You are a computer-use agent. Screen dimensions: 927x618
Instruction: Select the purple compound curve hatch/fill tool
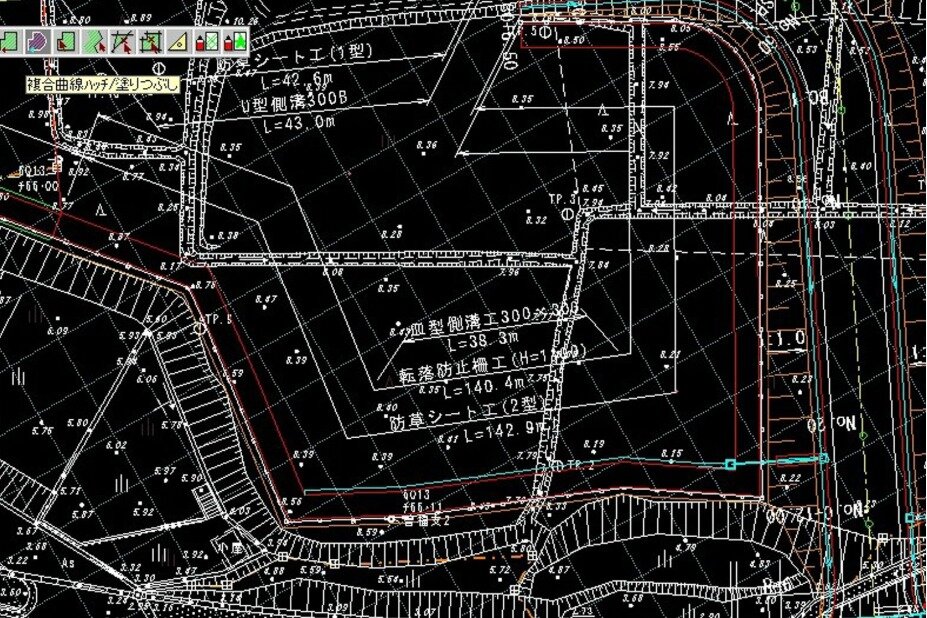(37, 41)
